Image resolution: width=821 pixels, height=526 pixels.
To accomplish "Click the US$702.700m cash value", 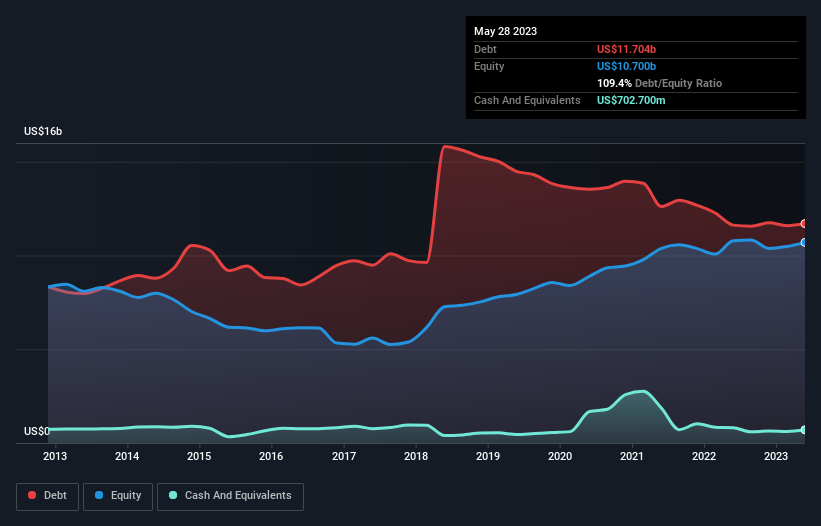I will [x=631, y=100].
